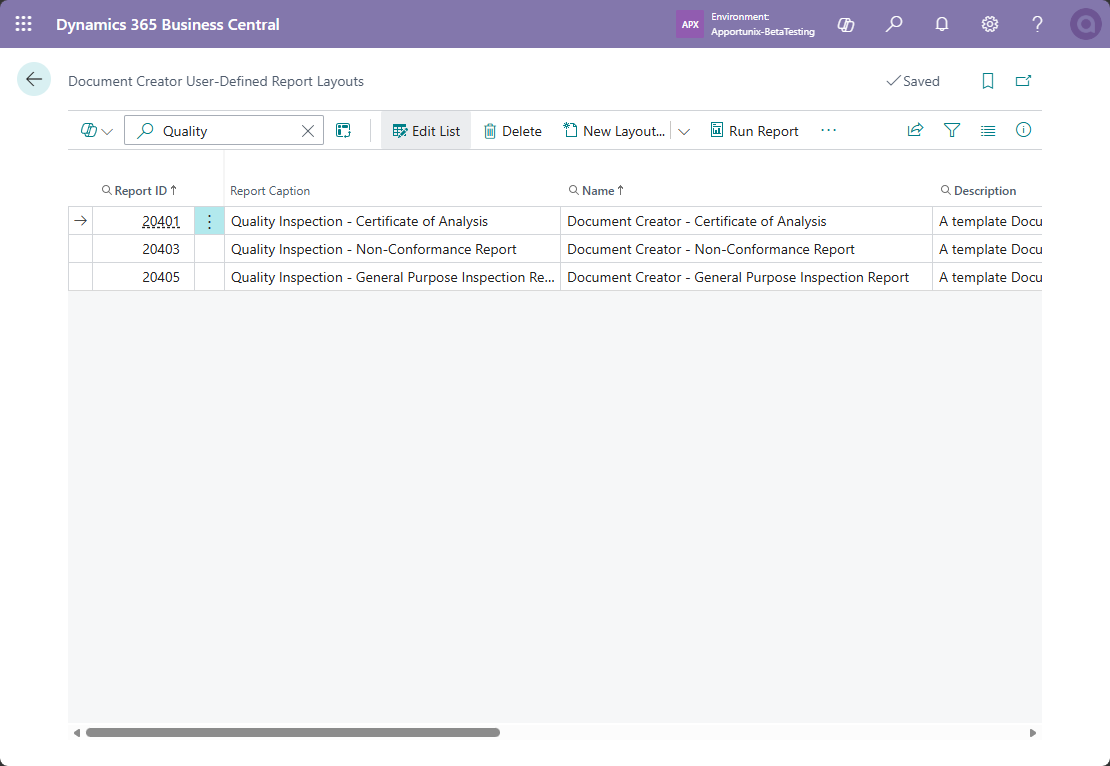Toggle the FactBox information icon
Viewport: 1110px width, 766px height.
click(1024, 130)
